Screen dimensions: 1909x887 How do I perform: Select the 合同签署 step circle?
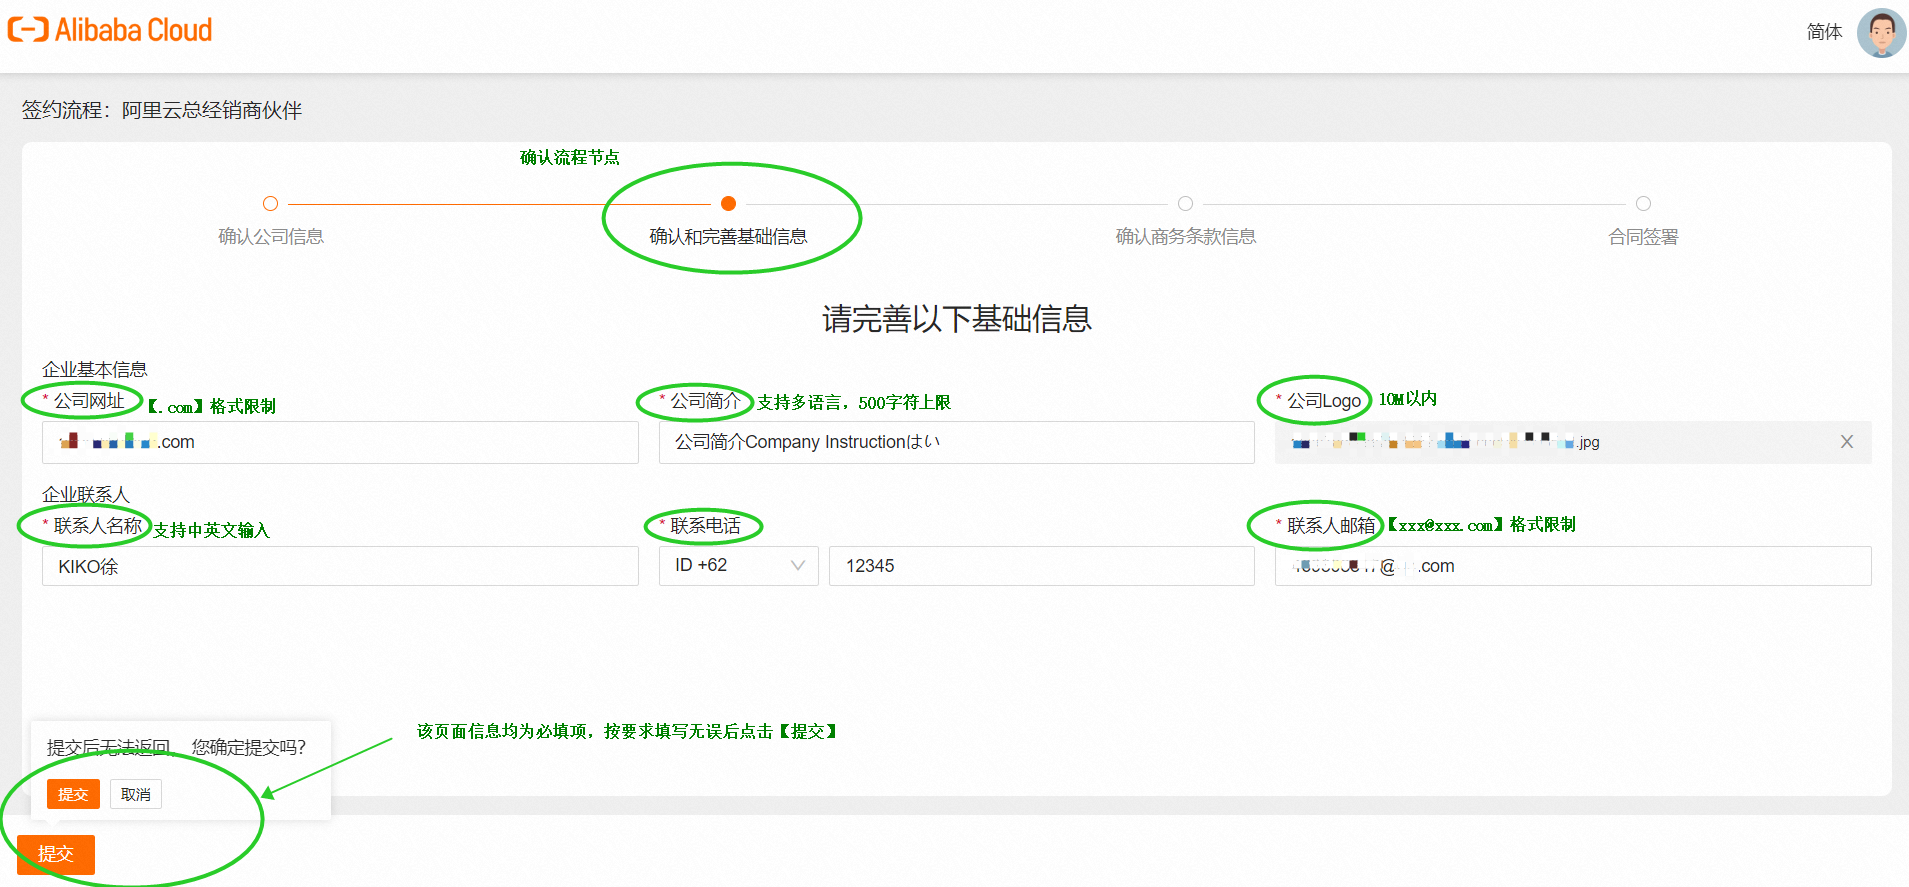[1643, 204]
